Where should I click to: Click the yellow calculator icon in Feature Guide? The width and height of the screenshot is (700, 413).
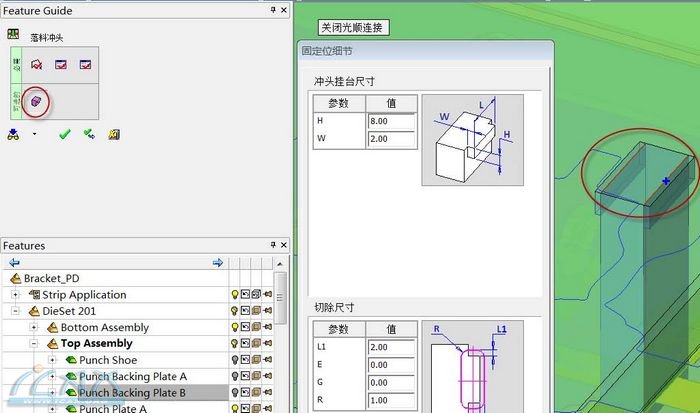point(114,134)
